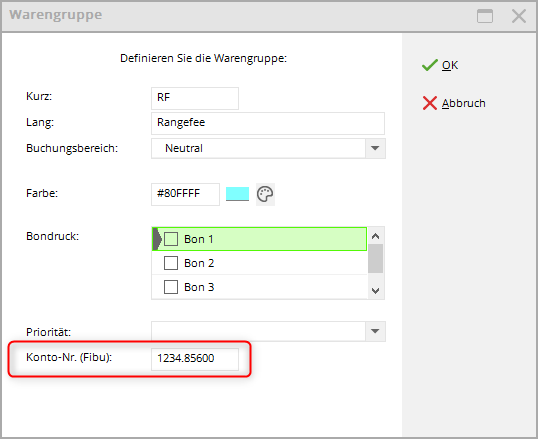Click the red X Abbruch icon
Screen dimensions: 538x439
tap(430, 103)
